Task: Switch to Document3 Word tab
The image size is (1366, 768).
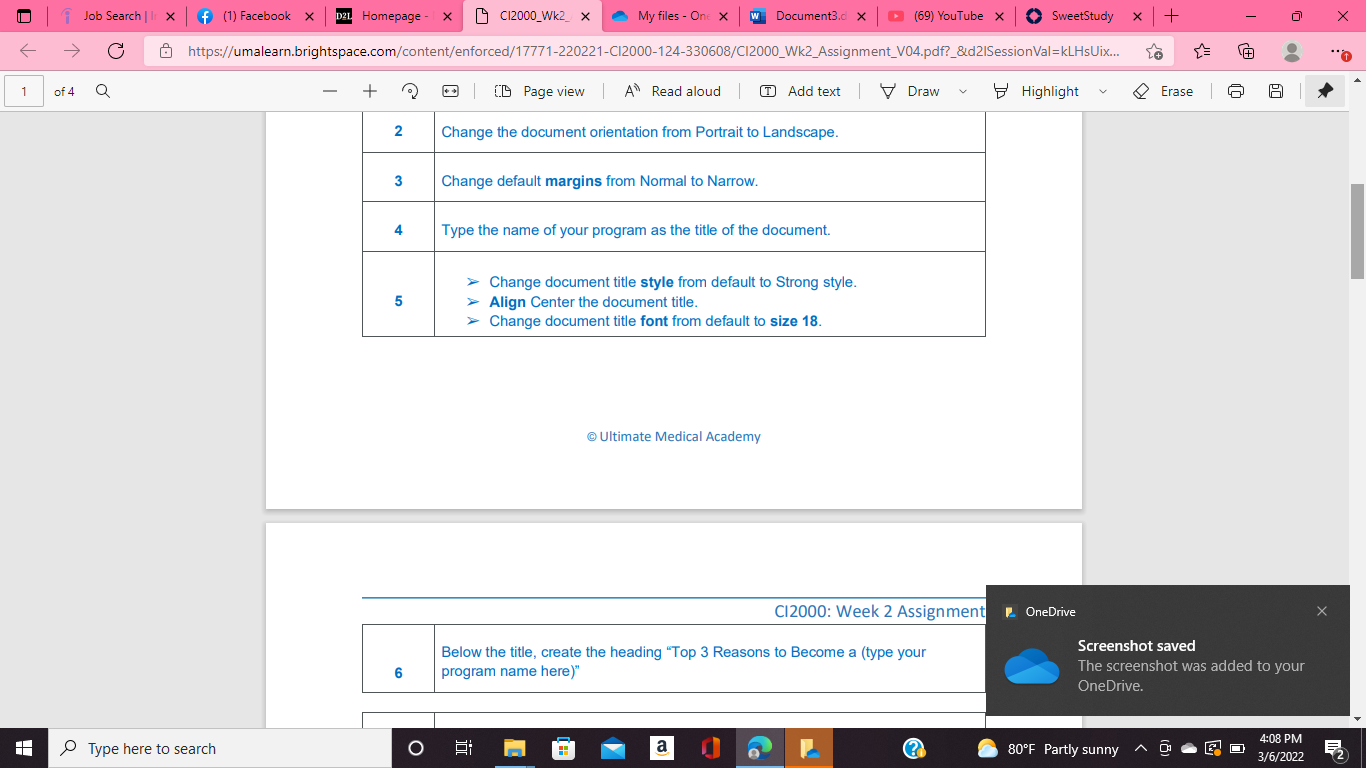Action: pos(808,16)
